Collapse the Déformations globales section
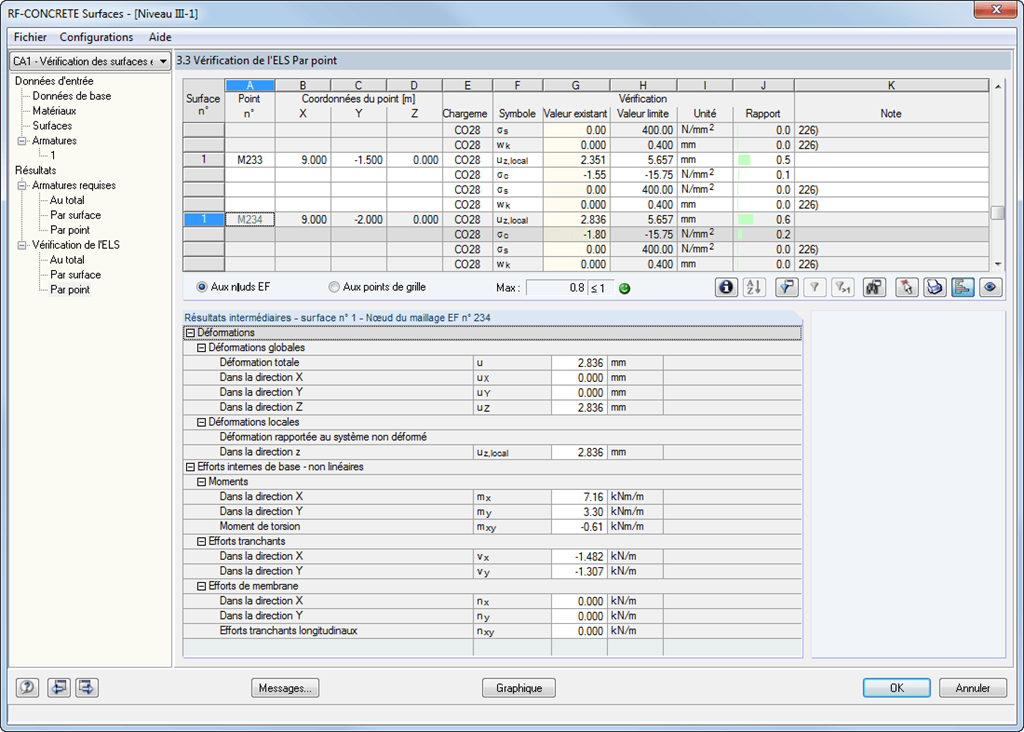 202,348
